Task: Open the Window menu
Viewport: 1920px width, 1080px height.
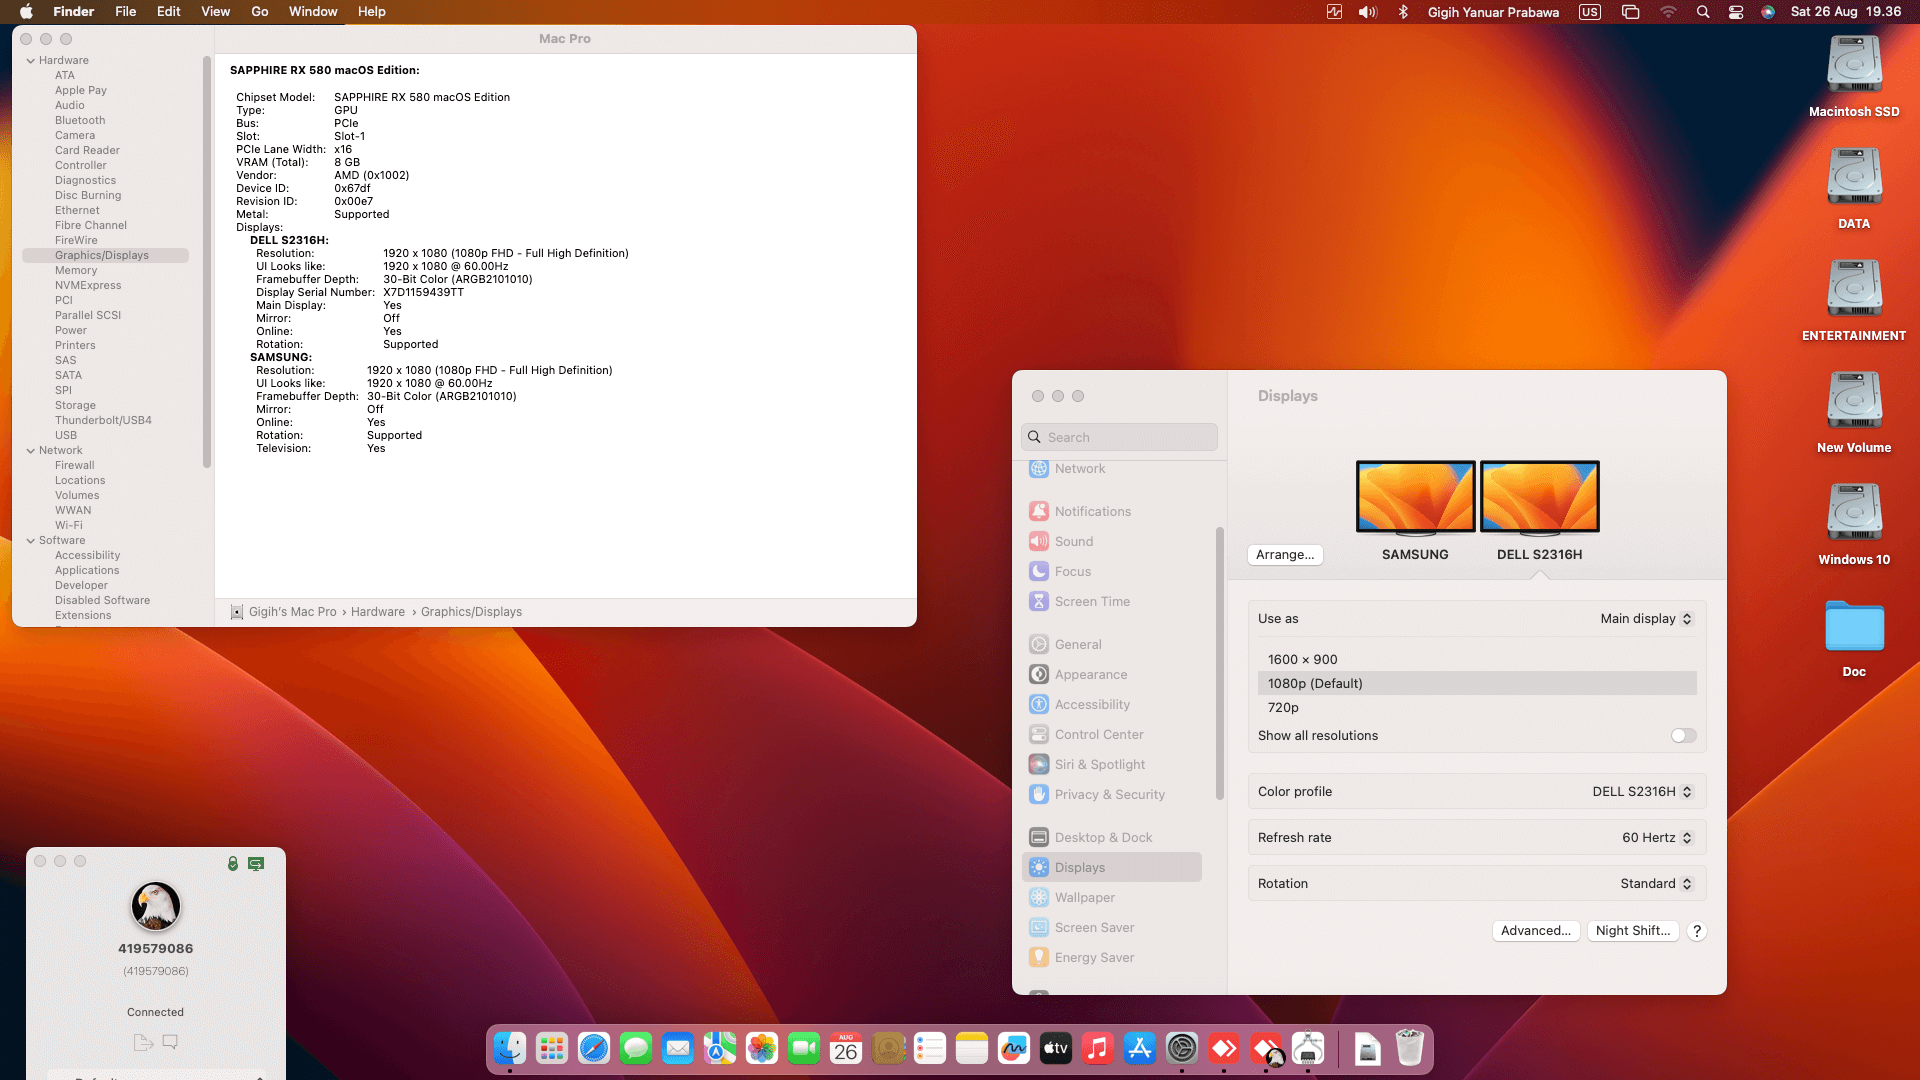Action: (x=312, y=12)
